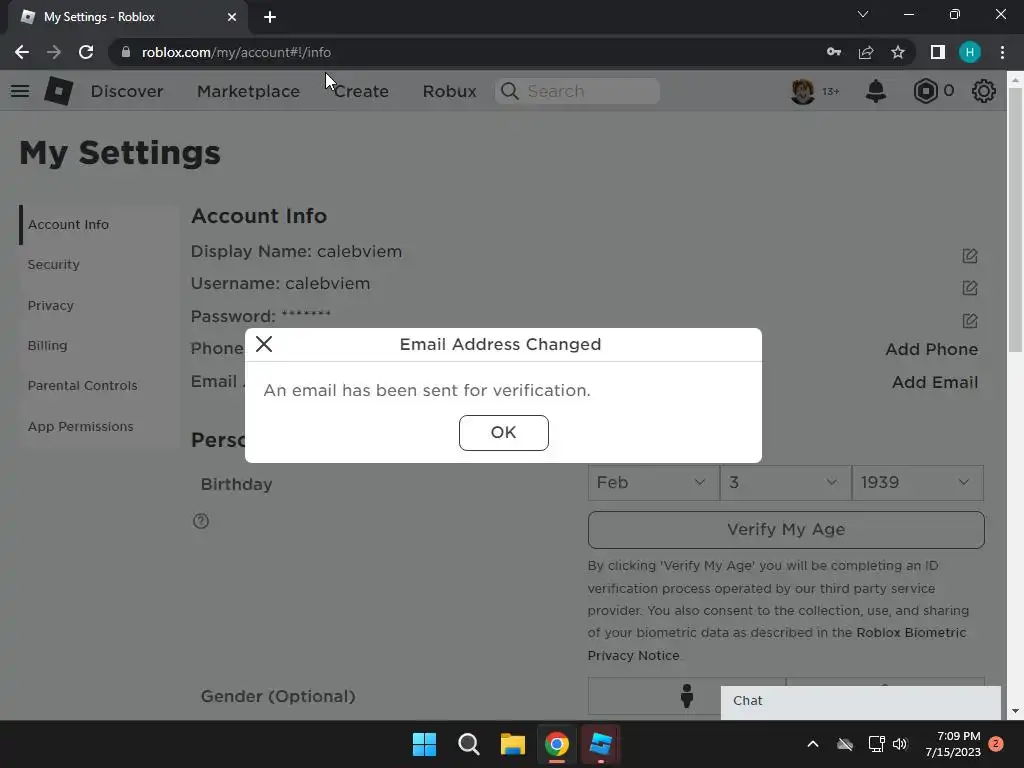
Task: Select the first gender icon option under Gender
Action: click(686, 696)
